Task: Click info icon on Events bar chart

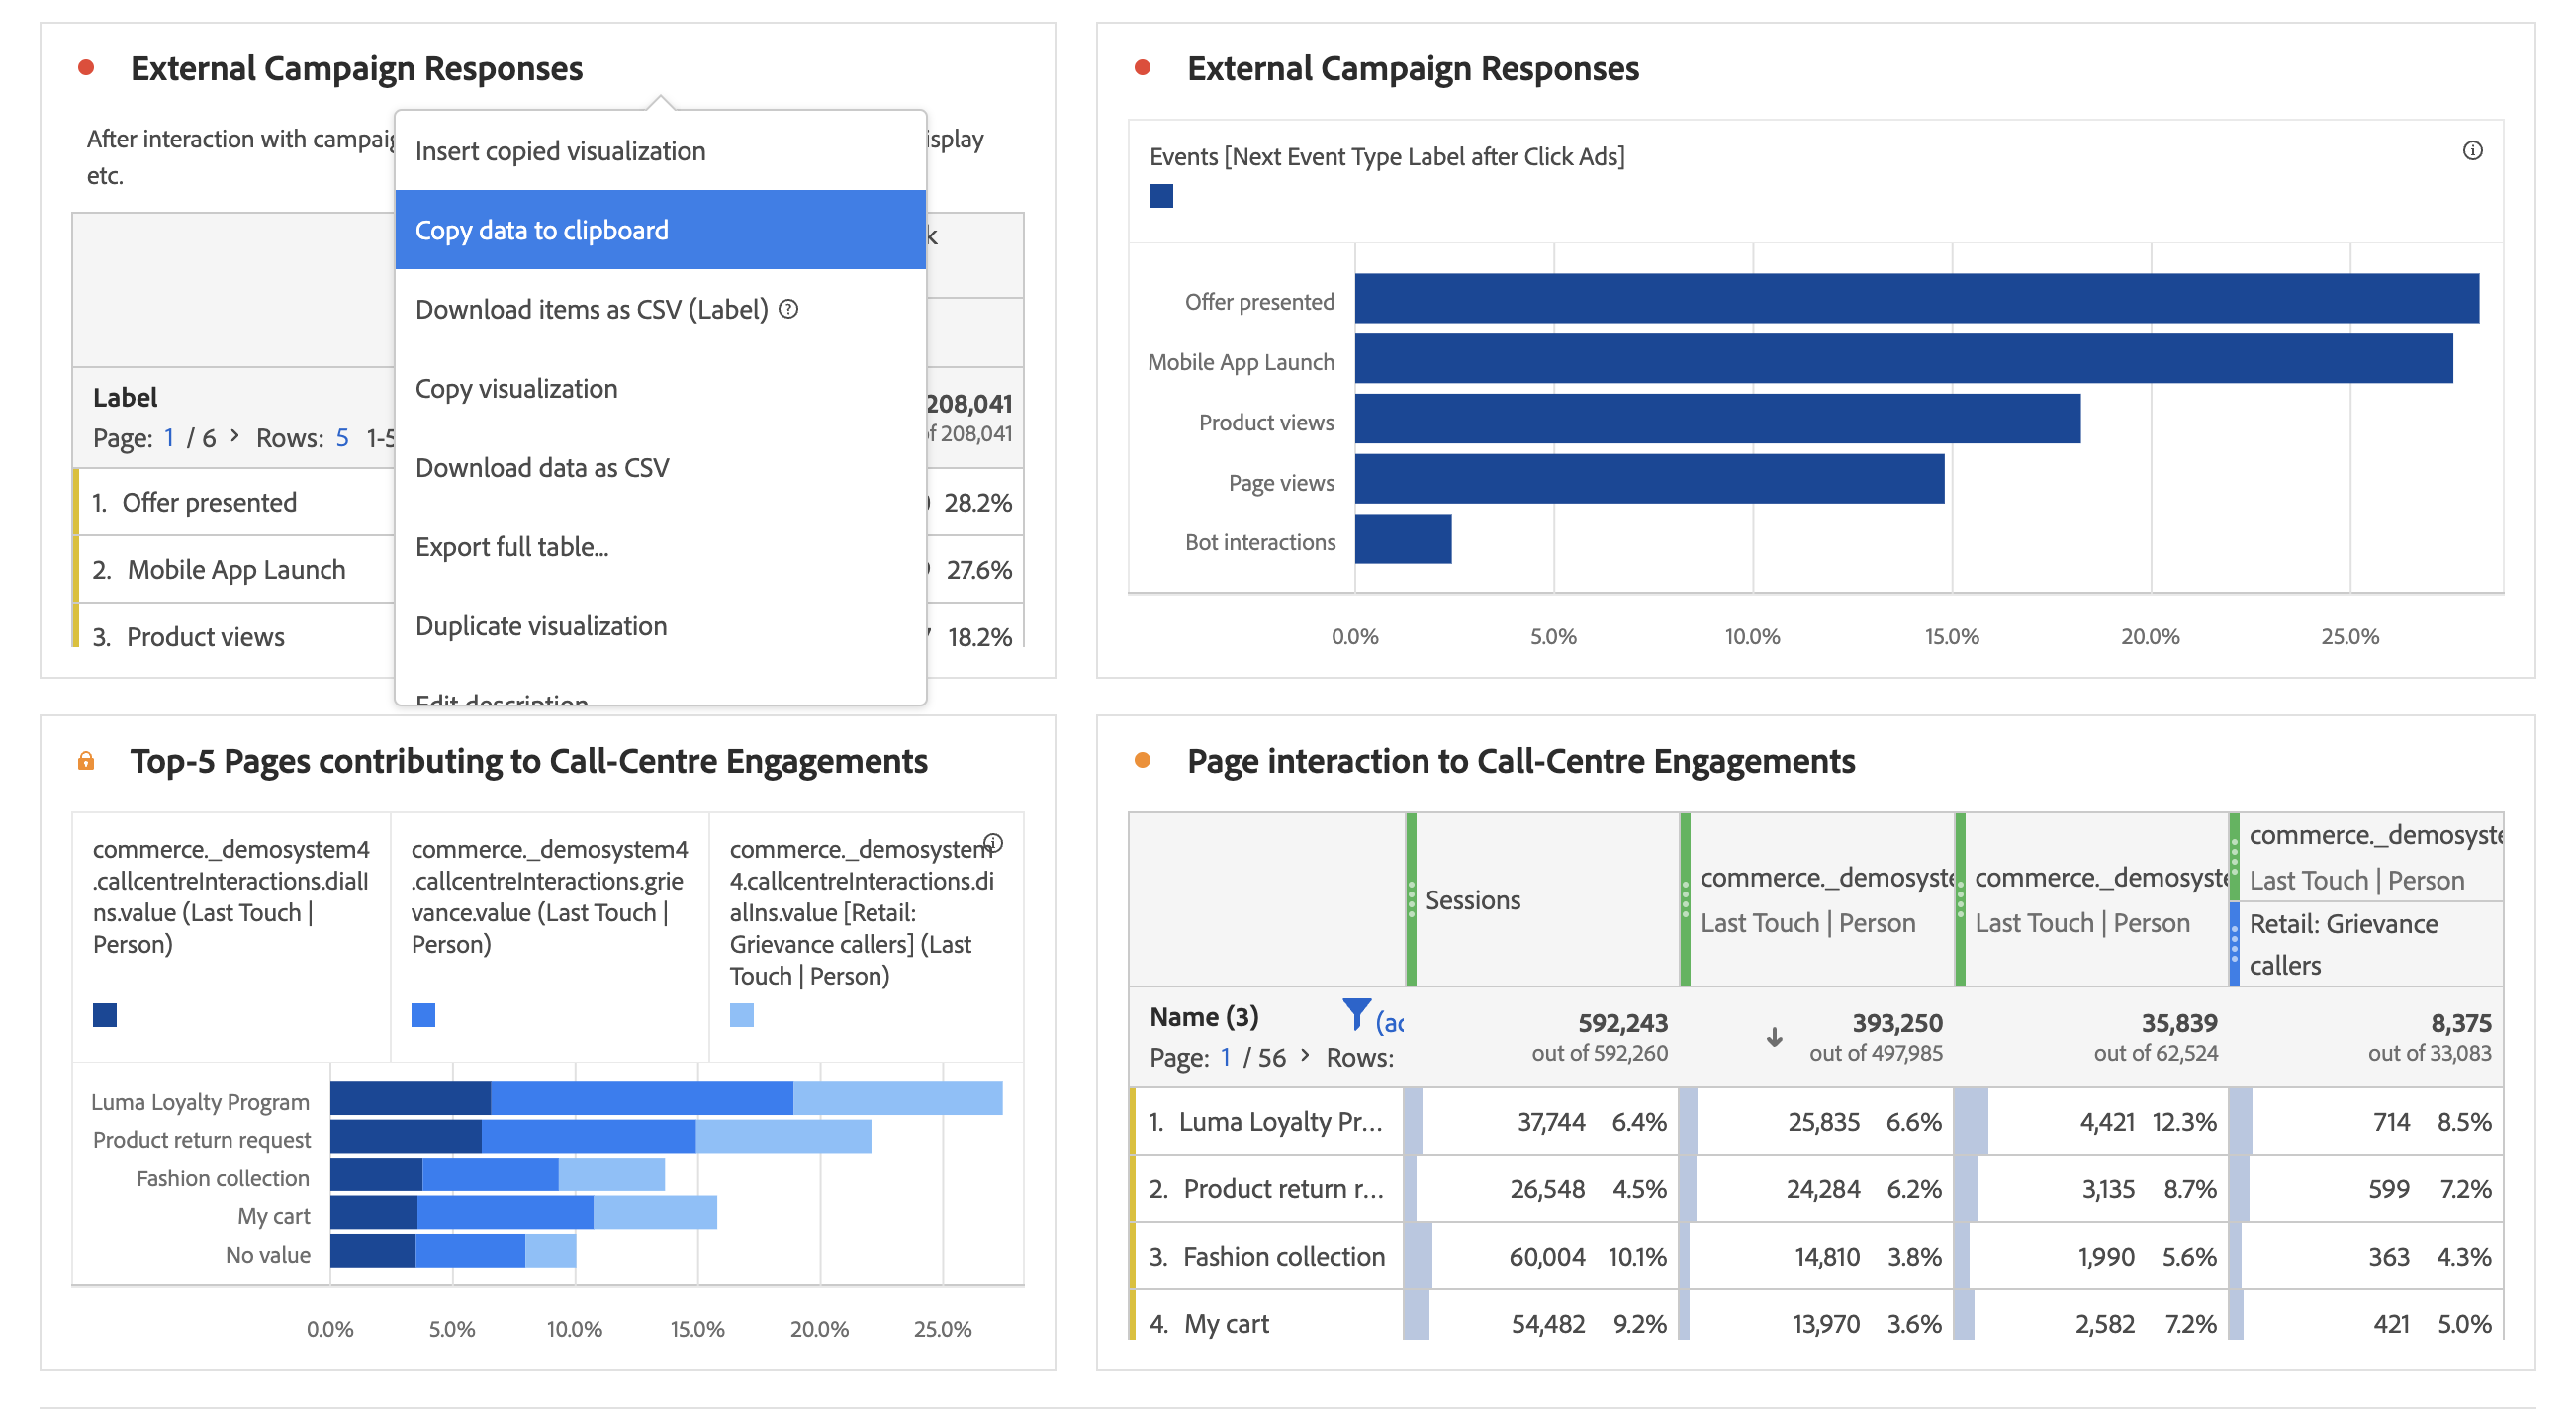Action: point(2471,151)
